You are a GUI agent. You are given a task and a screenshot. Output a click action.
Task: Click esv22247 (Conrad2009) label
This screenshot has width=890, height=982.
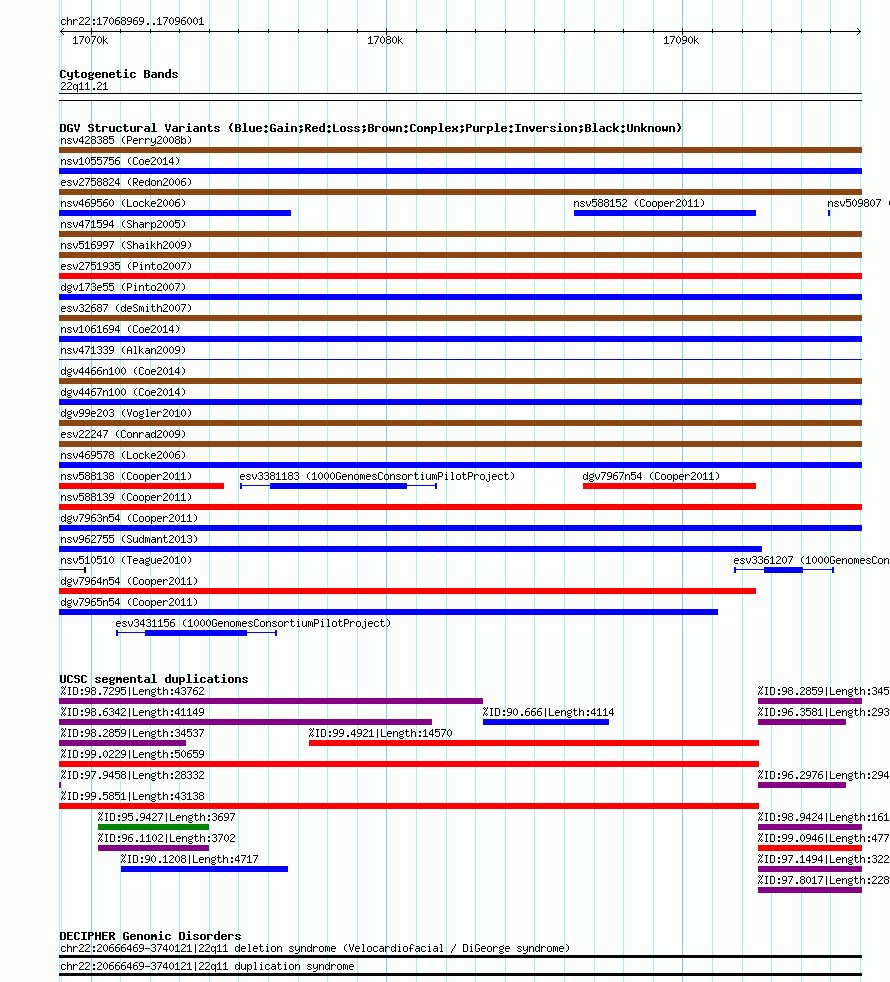pos(123,434)
